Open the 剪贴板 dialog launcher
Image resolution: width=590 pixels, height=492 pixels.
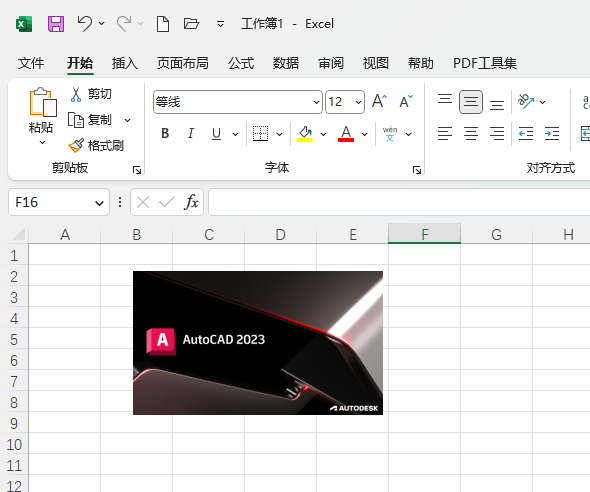pos(137,170)
